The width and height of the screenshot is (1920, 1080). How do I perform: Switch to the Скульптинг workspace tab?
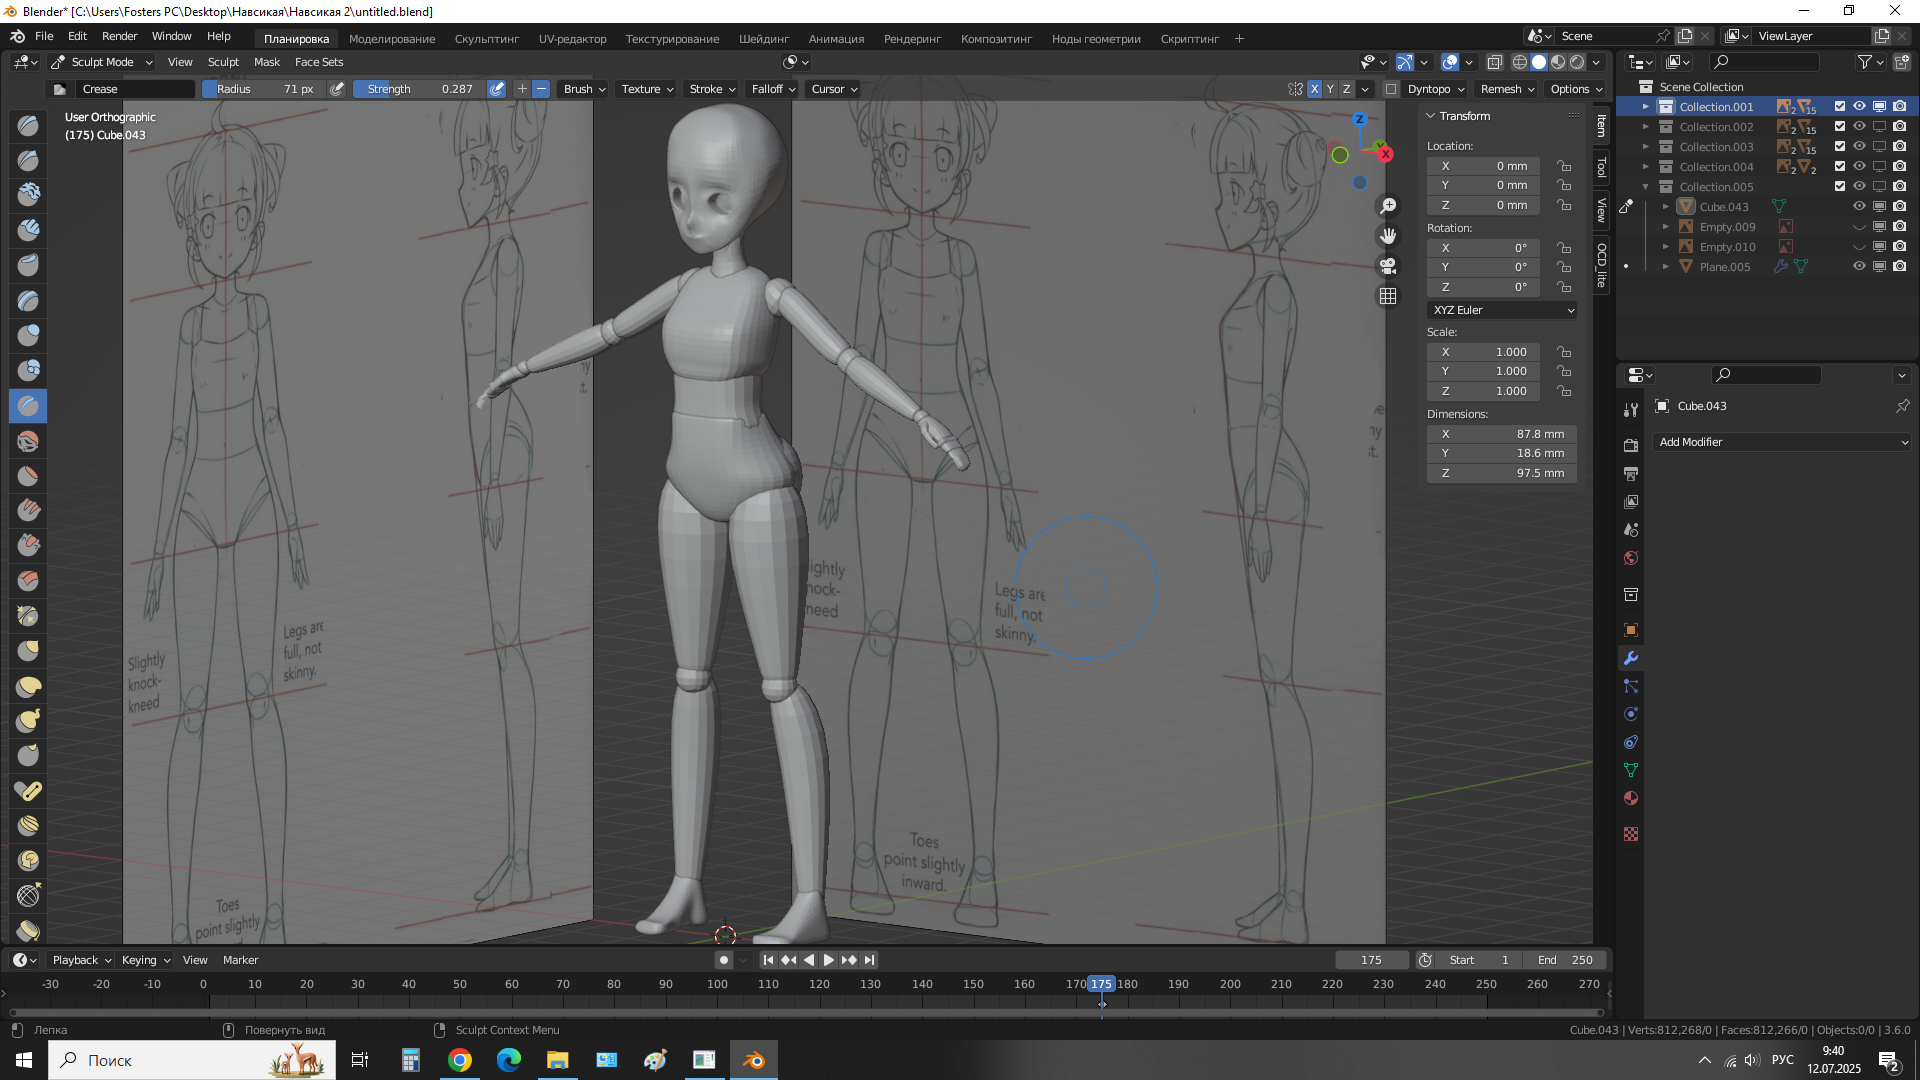point(486,39)
